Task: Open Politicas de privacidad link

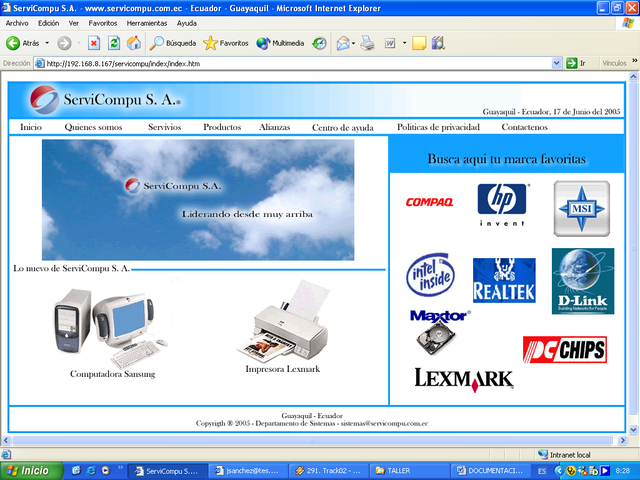Action: pos(438,127)
